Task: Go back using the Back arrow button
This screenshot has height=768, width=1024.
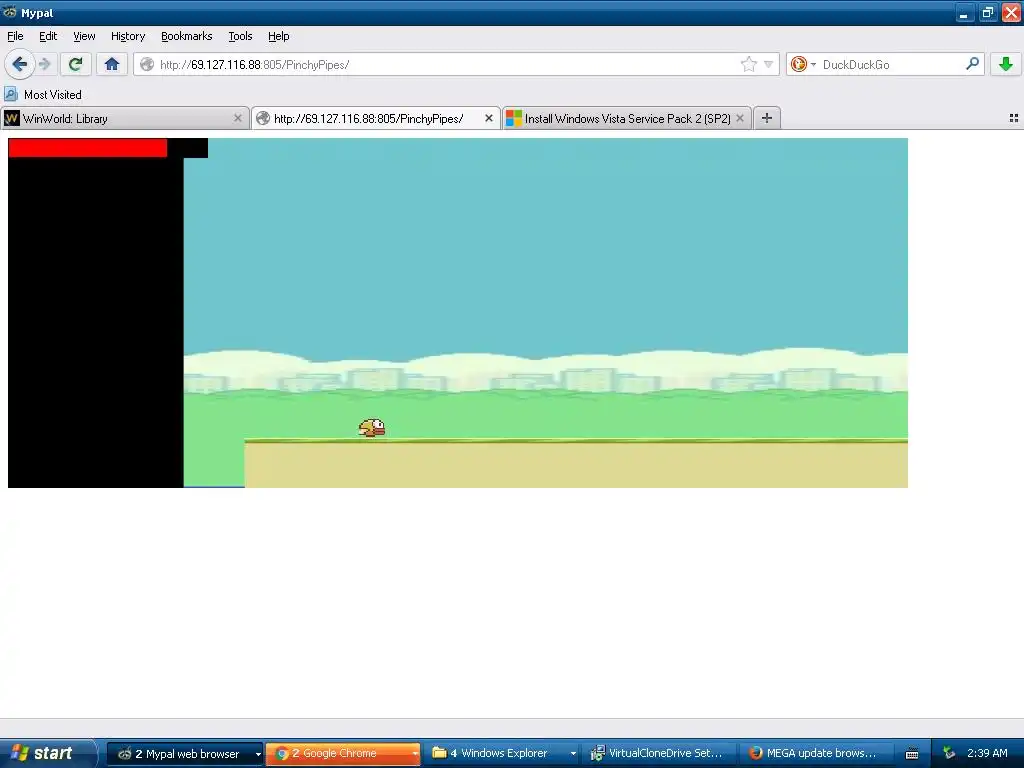Action: pos(19,64)
